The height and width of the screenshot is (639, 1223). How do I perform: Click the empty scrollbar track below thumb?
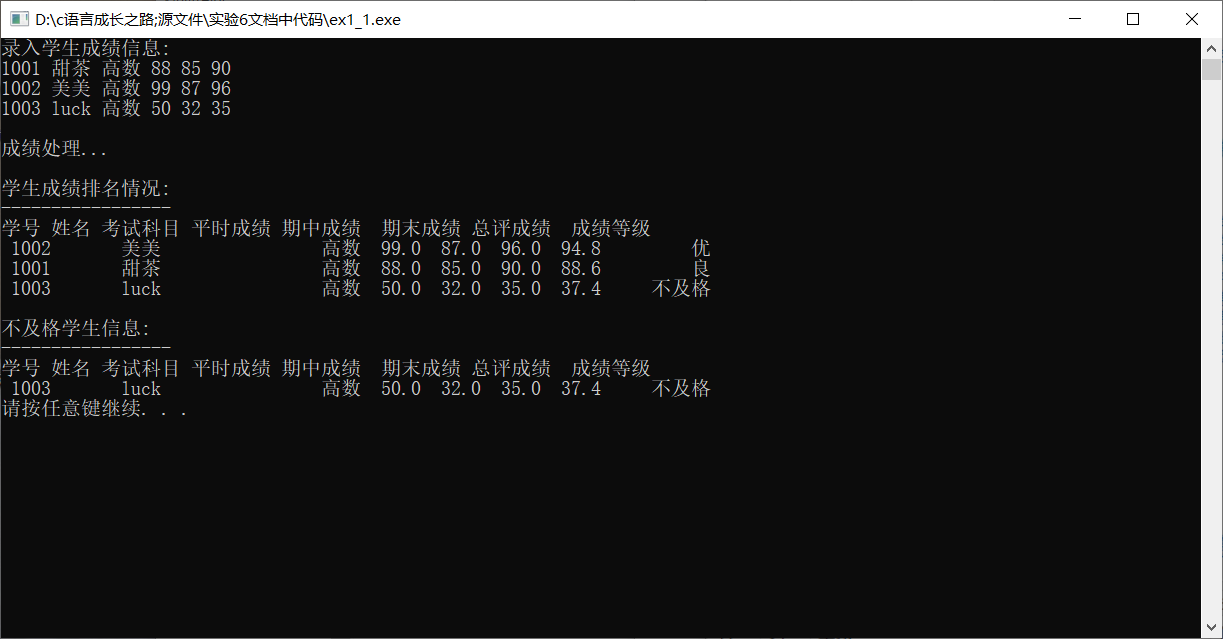pos(1212,350)
